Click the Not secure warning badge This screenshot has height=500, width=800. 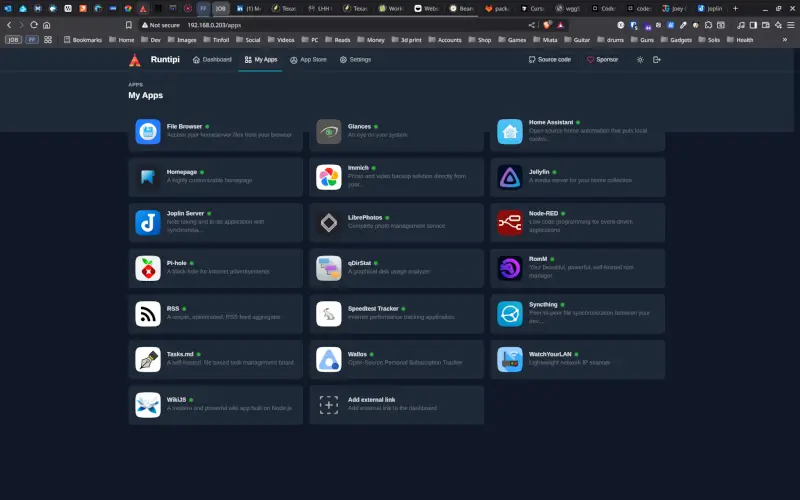pyautogui.click(x=161, y=25)
